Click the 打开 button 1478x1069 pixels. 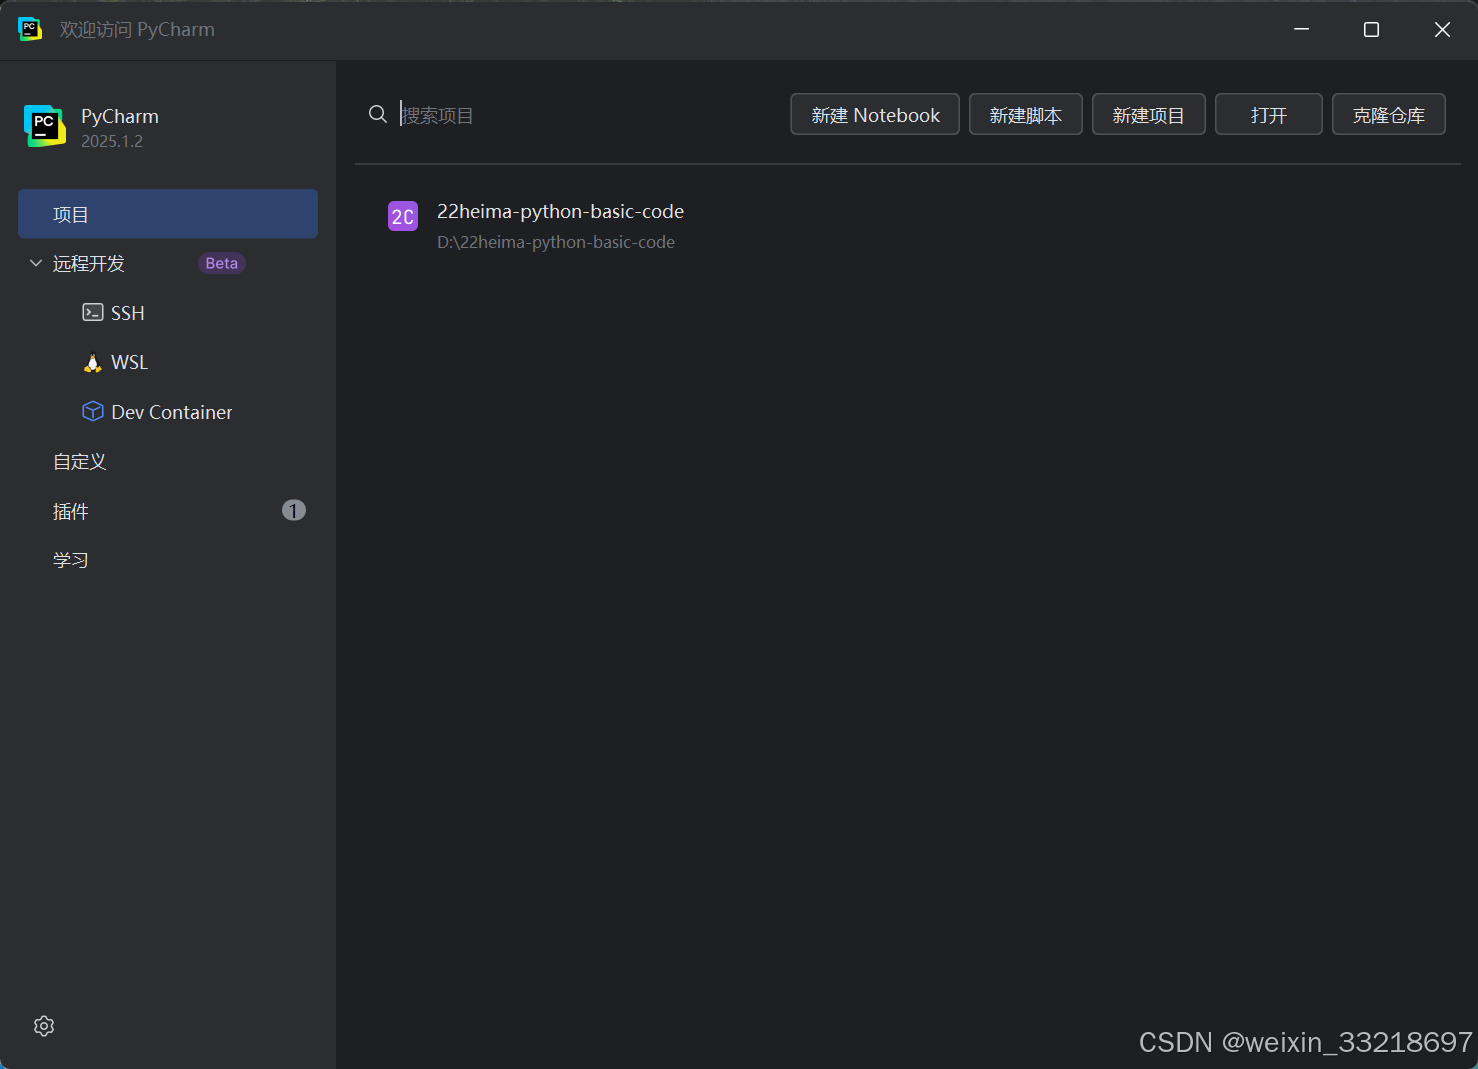point(1269,114)
